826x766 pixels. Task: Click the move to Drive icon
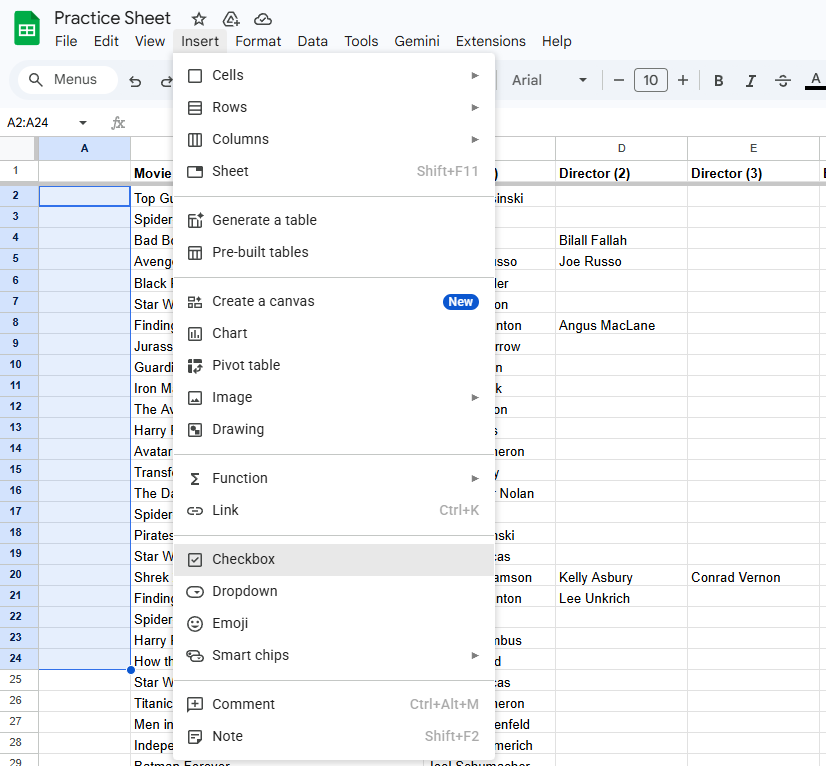[231, 19]
